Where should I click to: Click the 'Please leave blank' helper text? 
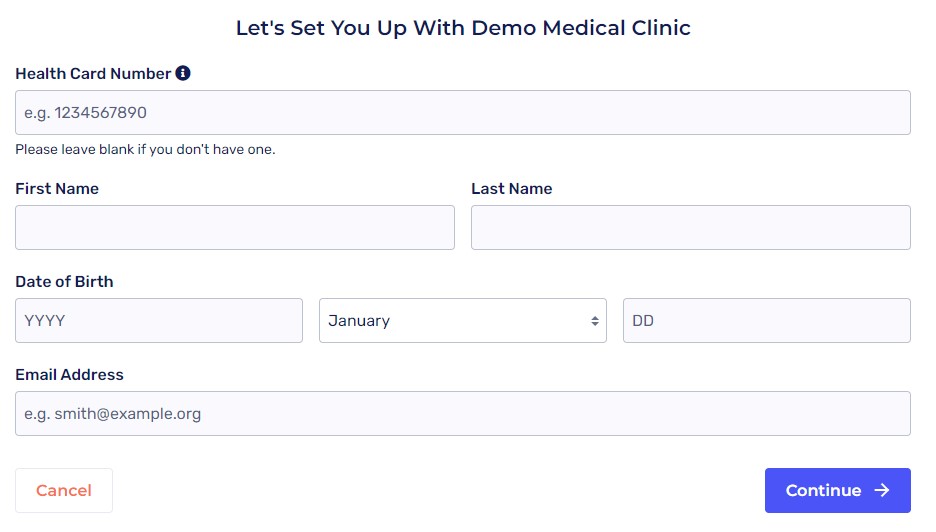point(145,150)
